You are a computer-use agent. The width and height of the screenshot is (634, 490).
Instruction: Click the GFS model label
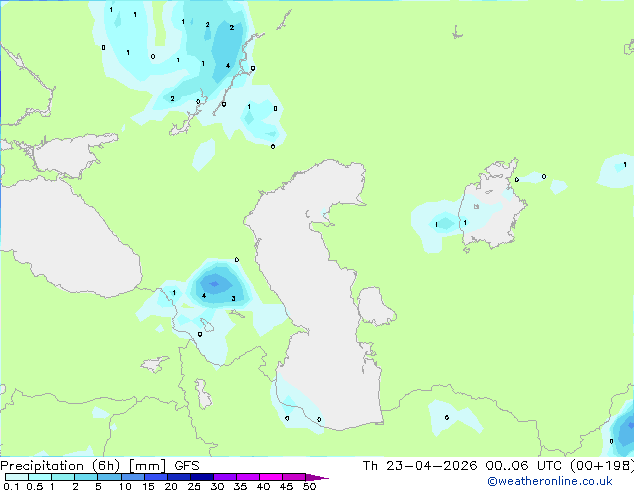click(187, 466)
